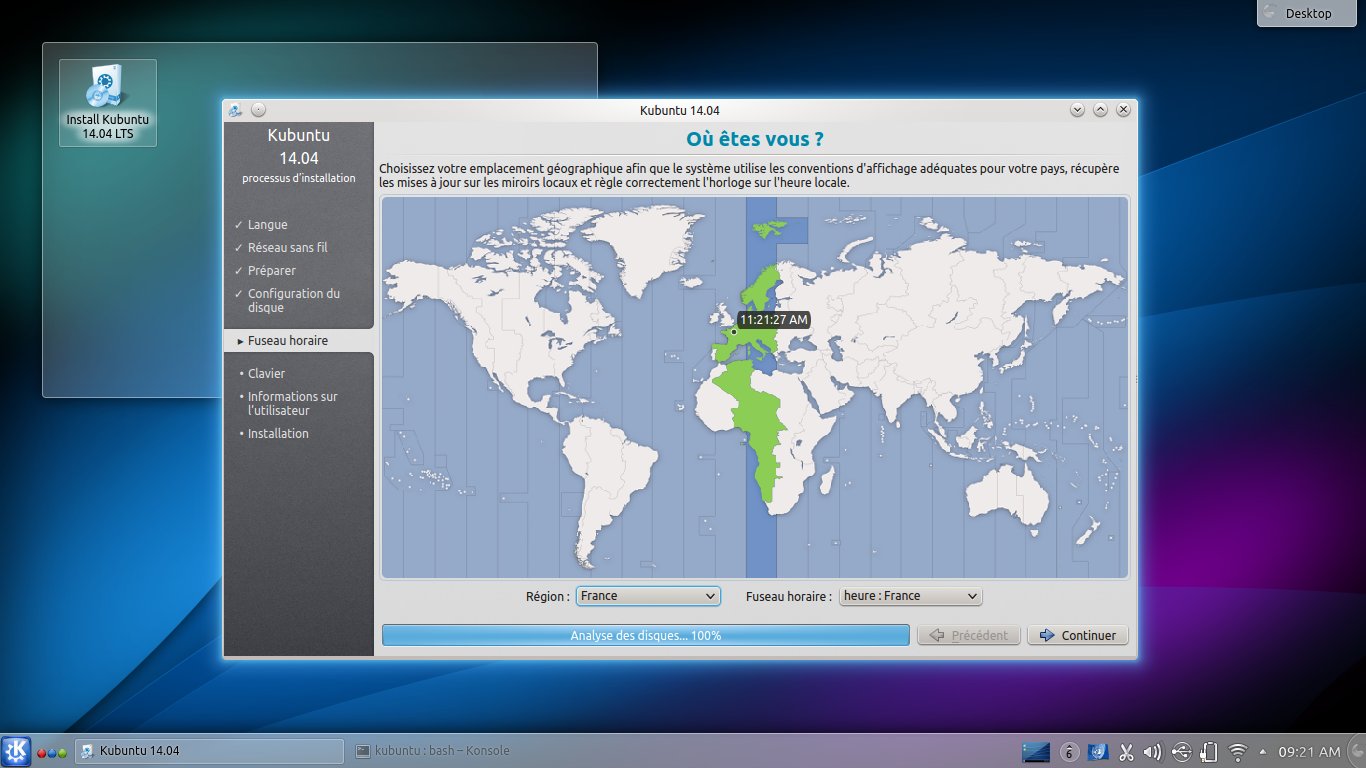The height and width of the screenshot is (768, 1366).
Task: Open the USB device notifier icon
Action: (x=1181, y=751)
